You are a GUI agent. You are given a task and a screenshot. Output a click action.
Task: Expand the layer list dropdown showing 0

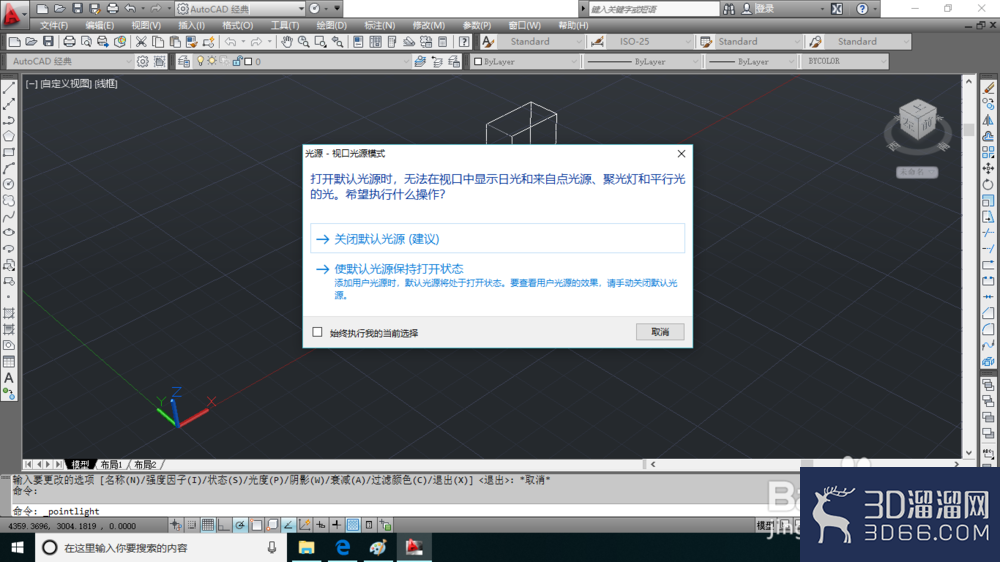tap(406, 61)
